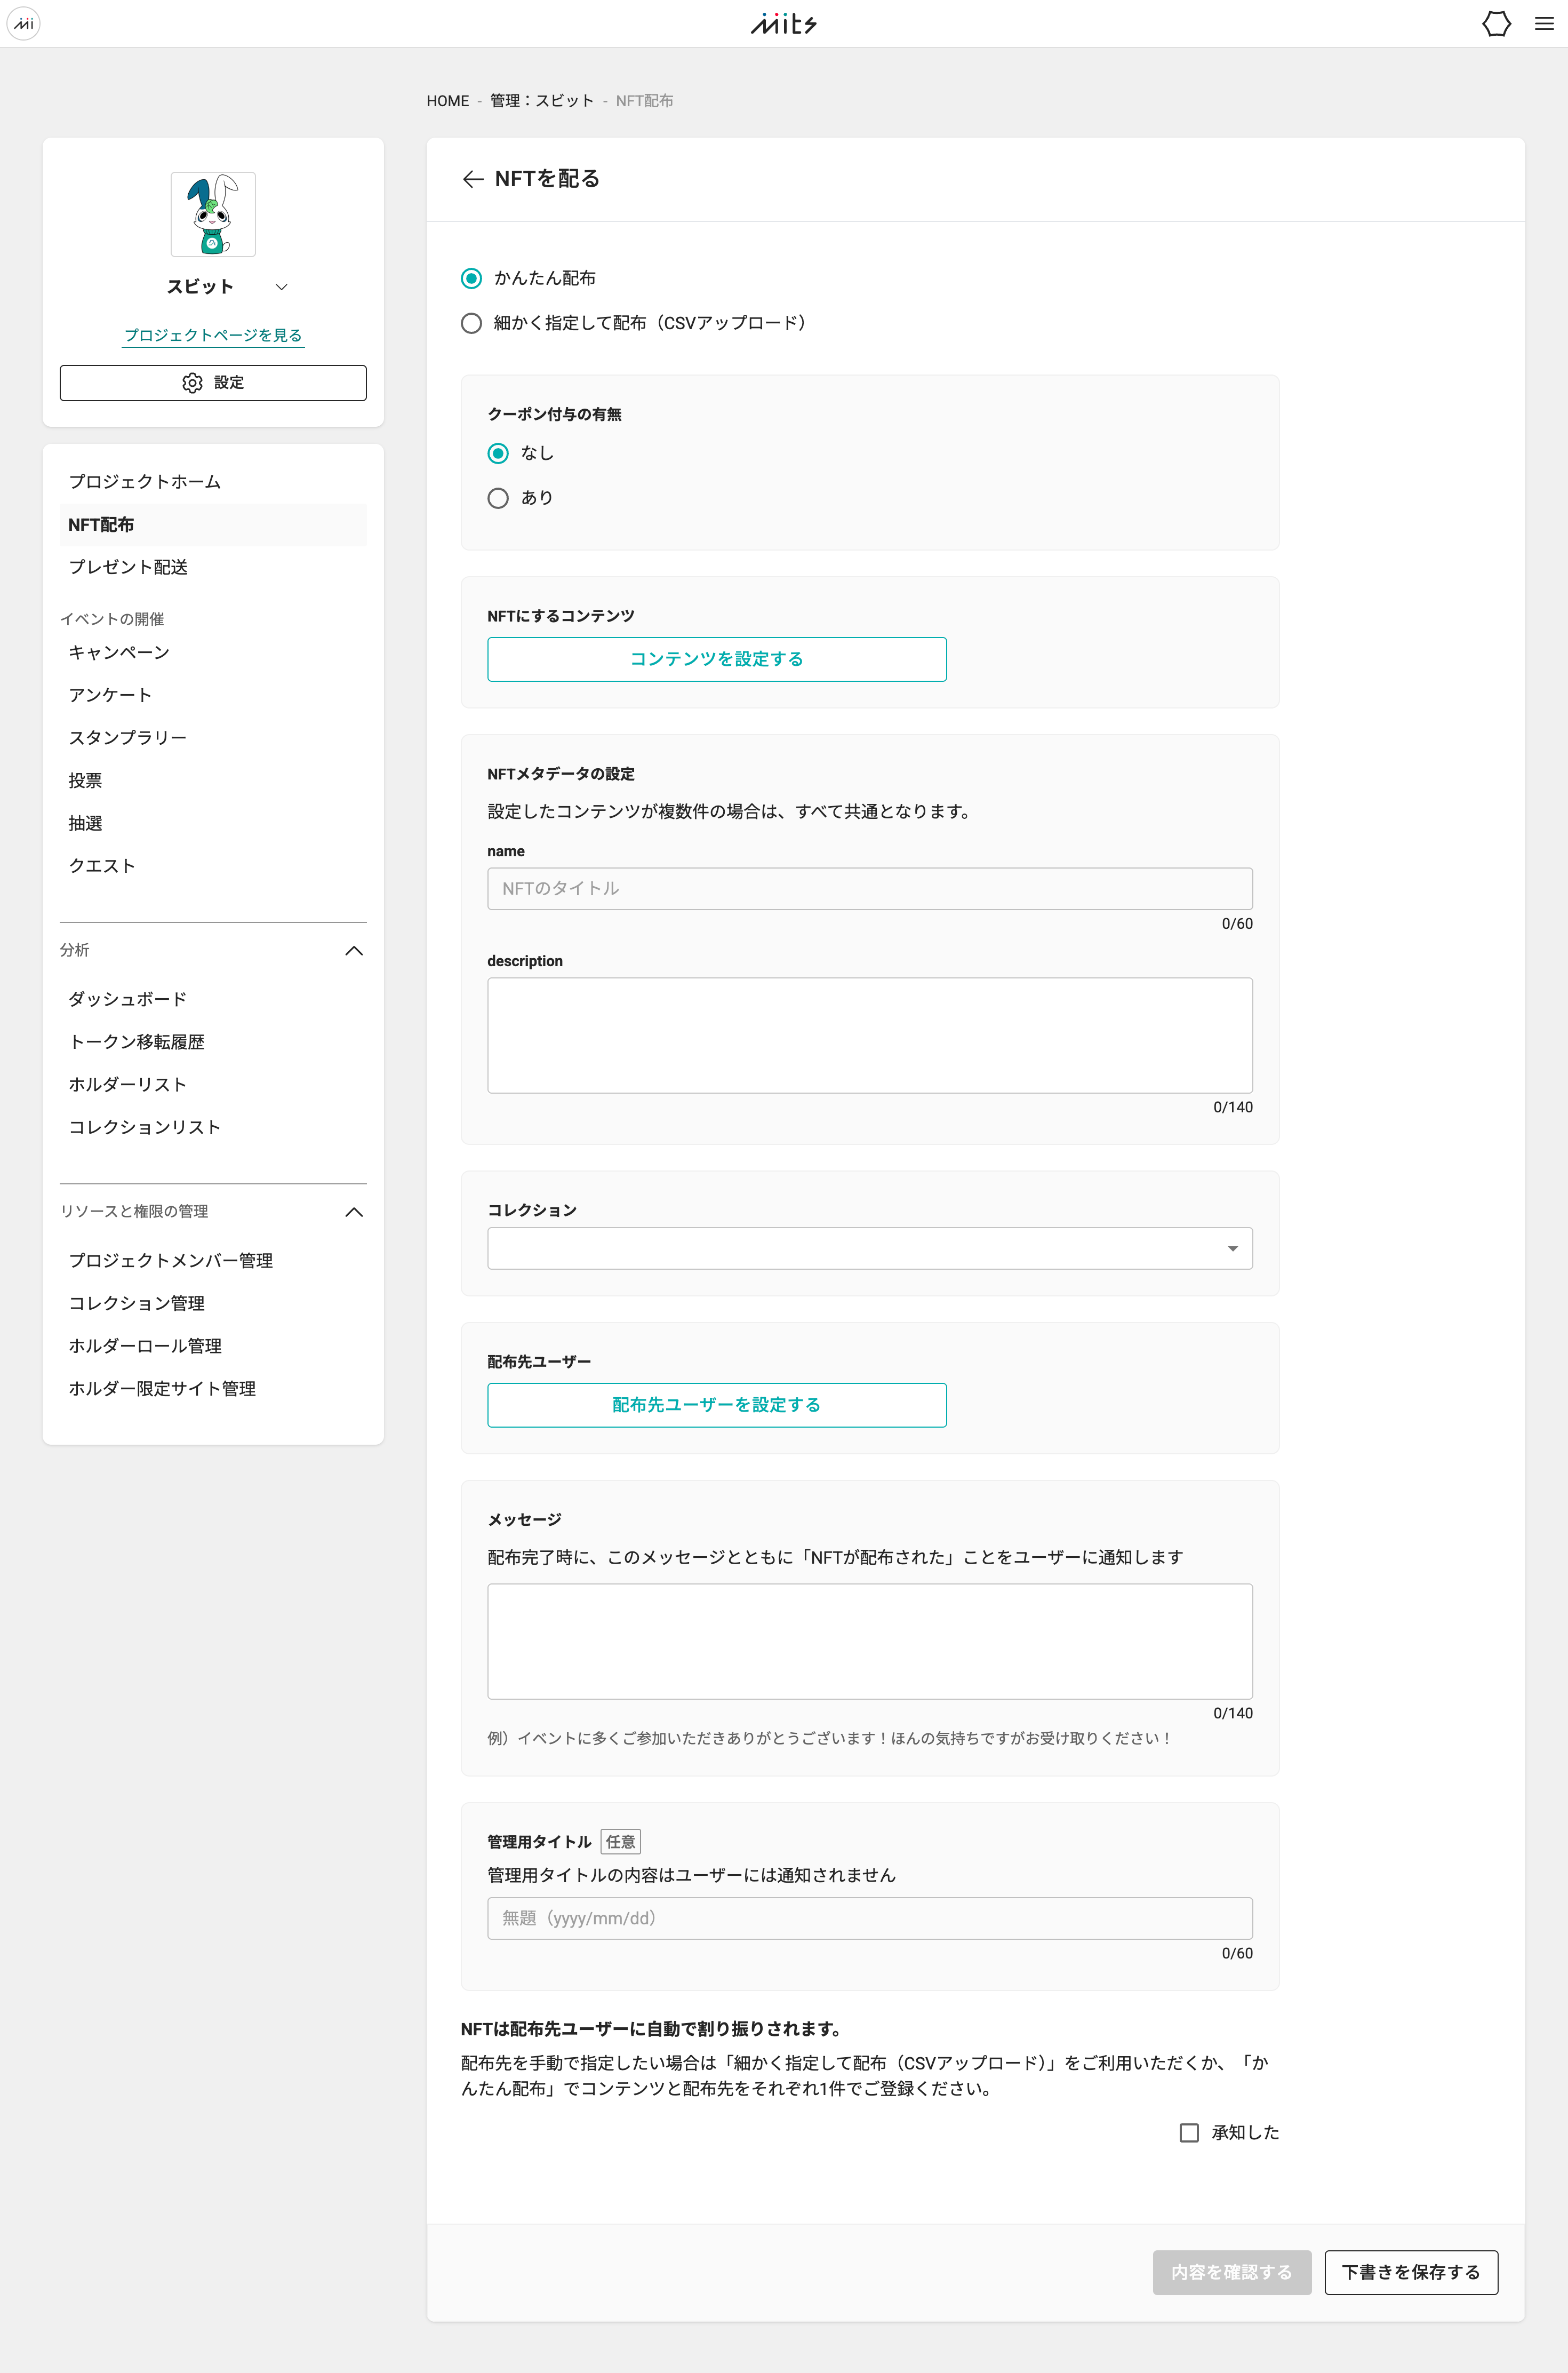
Task: Open アンケート in sidebar
Action: (213, 695)
